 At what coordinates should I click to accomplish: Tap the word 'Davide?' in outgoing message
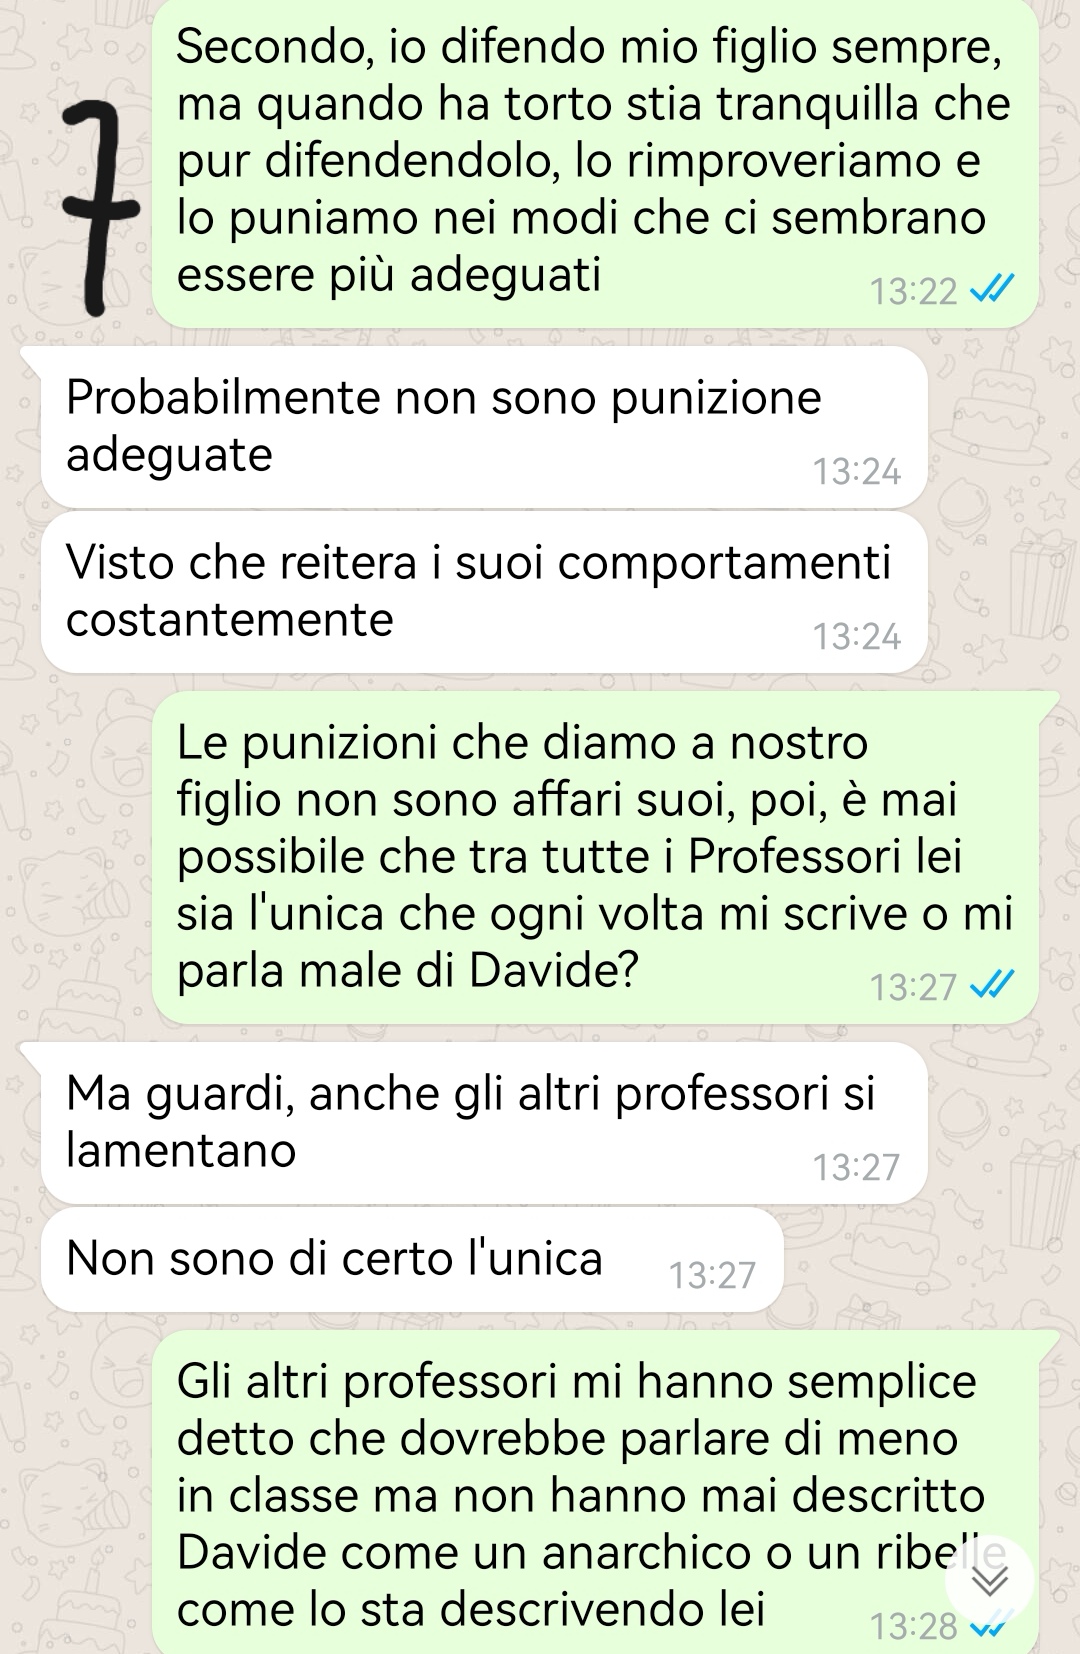point(554,969)
